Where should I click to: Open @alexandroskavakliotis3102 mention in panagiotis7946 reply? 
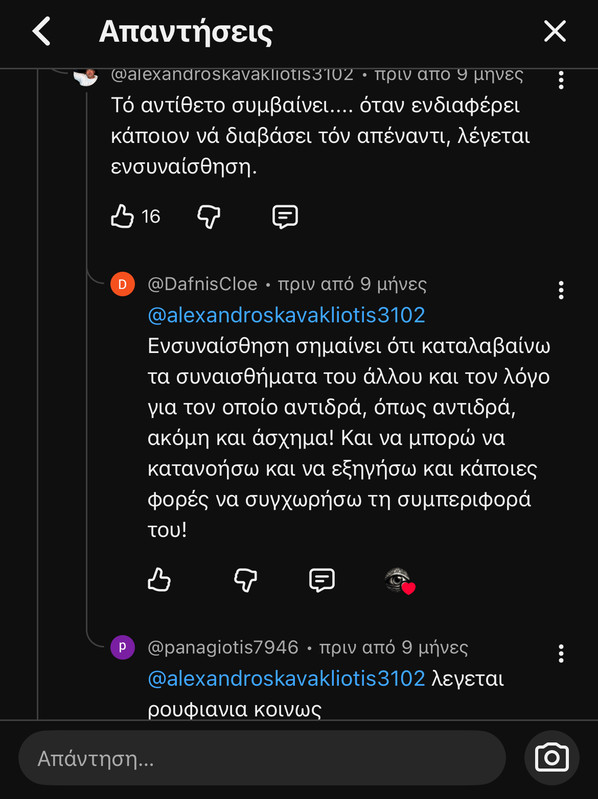tap(286, 679)
